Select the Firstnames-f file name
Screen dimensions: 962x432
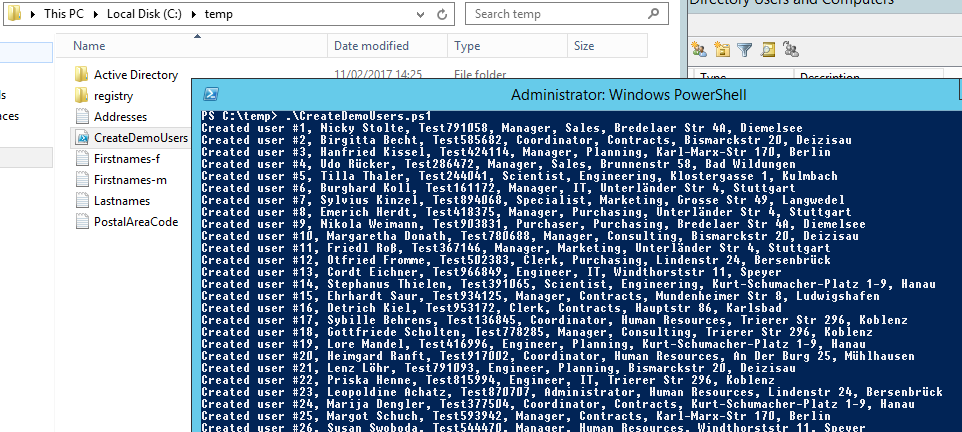[127, 158]
